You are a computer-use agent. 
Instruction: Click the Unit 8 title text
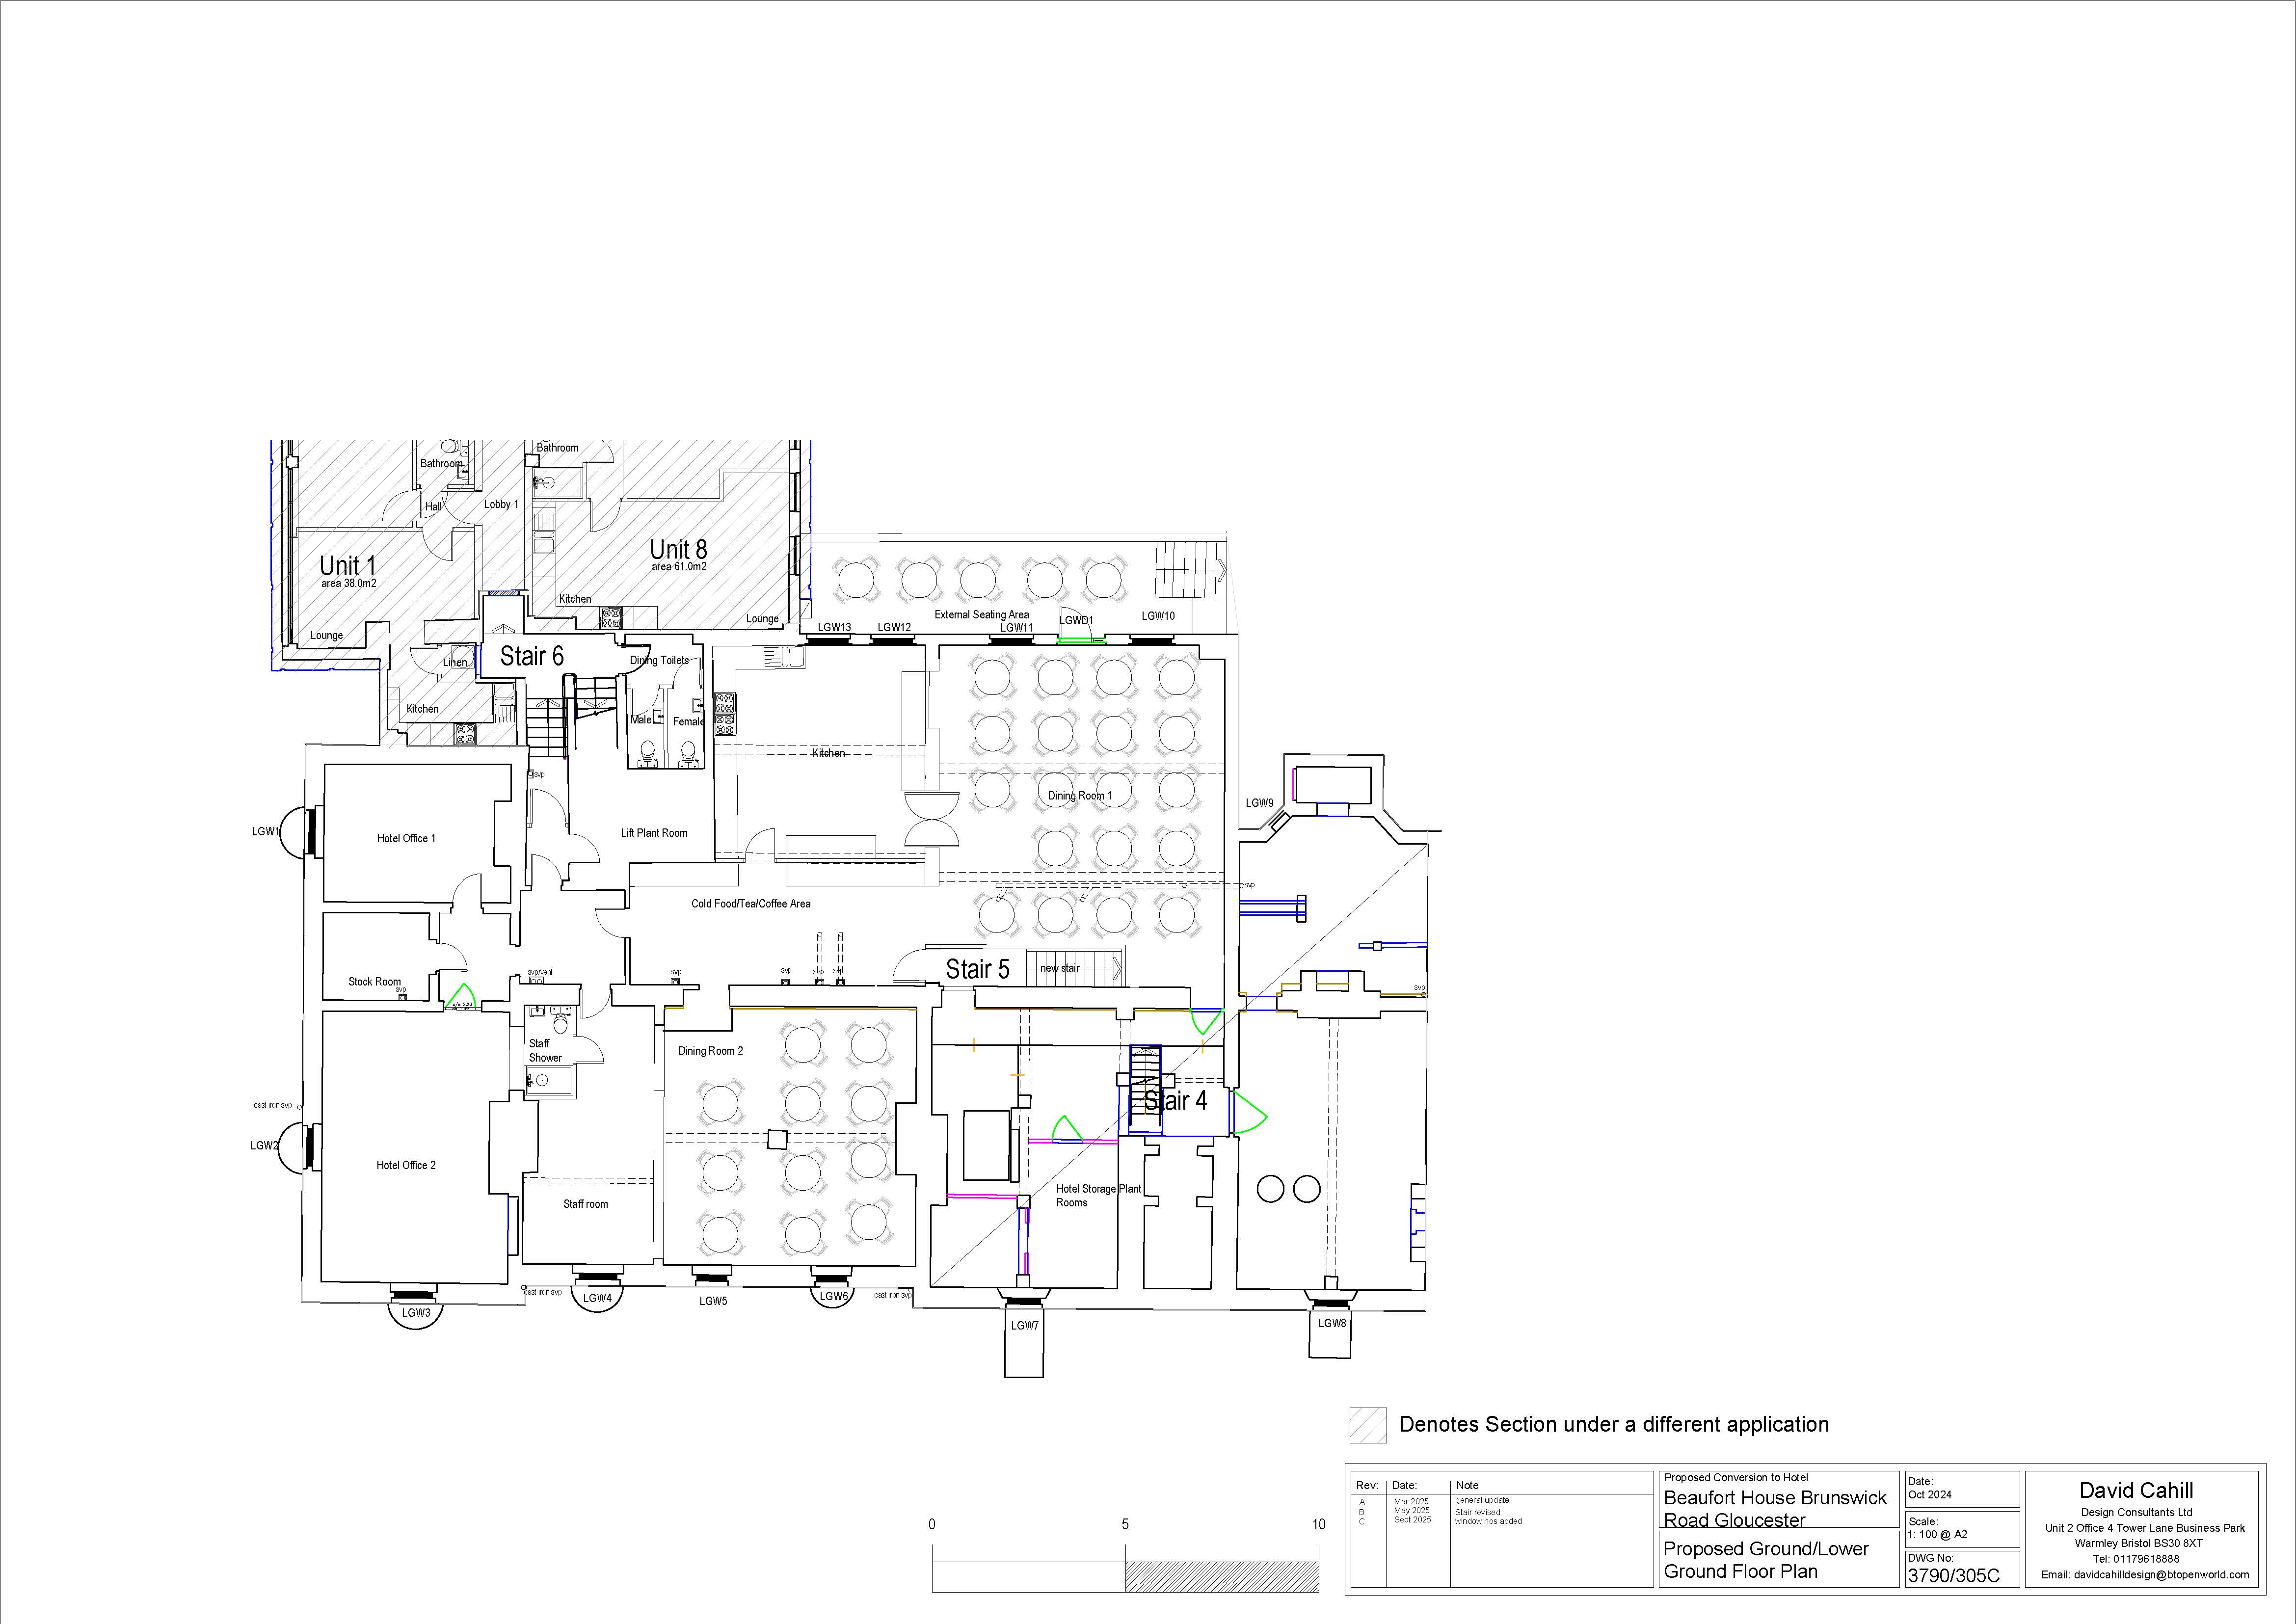(x=678, y=549)
